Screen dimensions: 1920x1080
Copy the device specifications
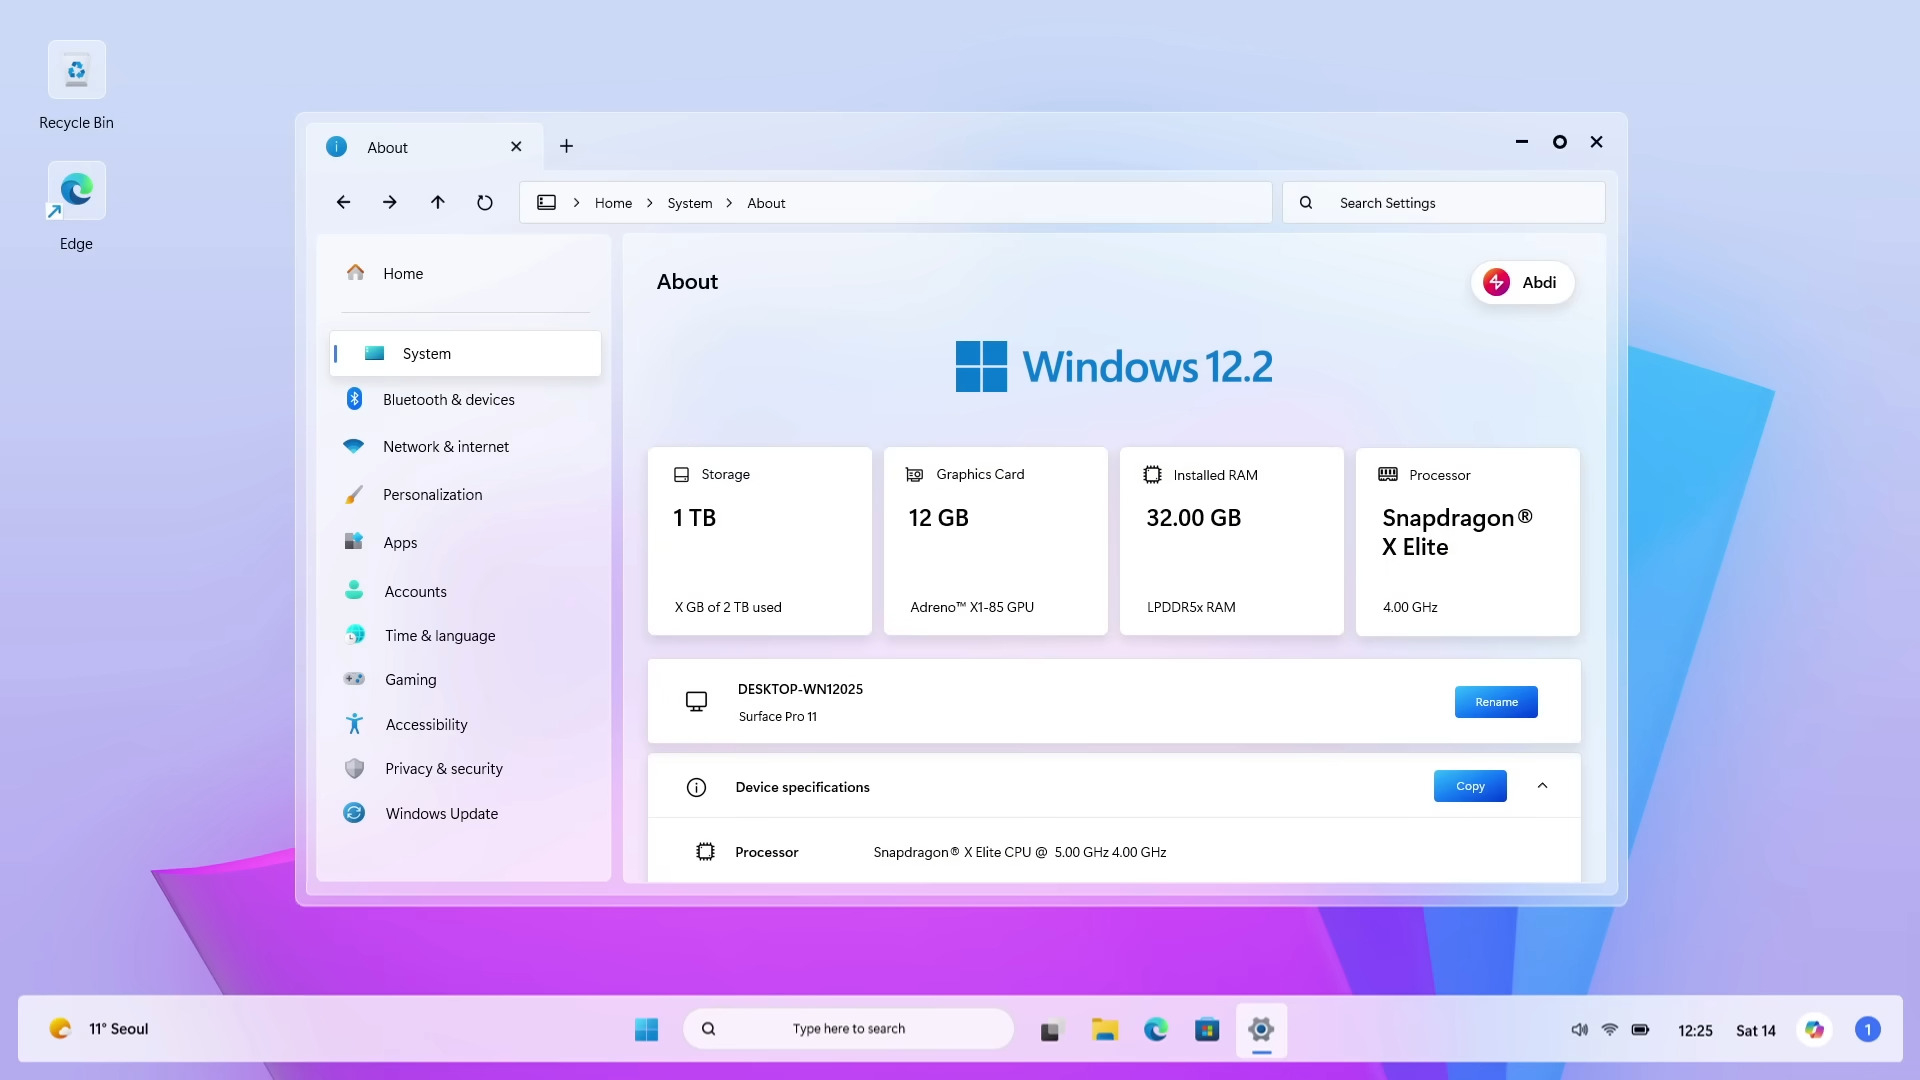tap(1469, 786)
